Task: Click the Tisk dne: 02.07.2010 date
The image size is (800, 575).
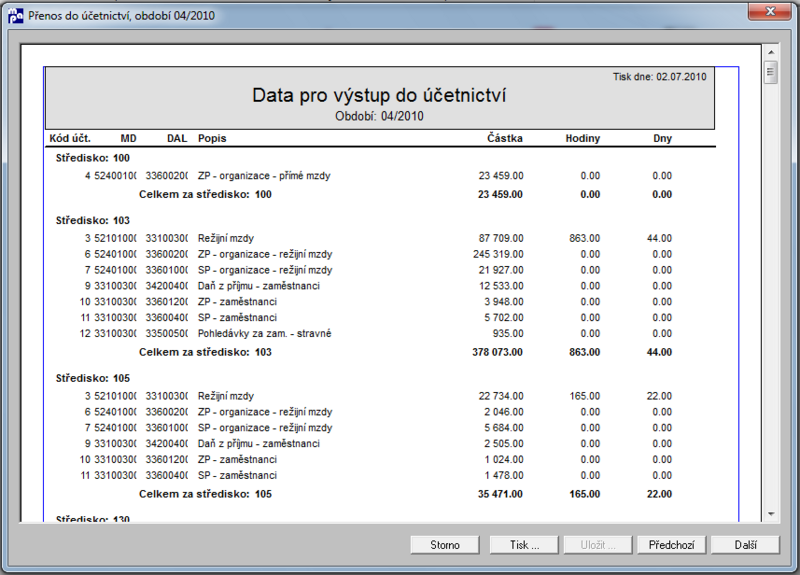Action: [x=660, y=77]
